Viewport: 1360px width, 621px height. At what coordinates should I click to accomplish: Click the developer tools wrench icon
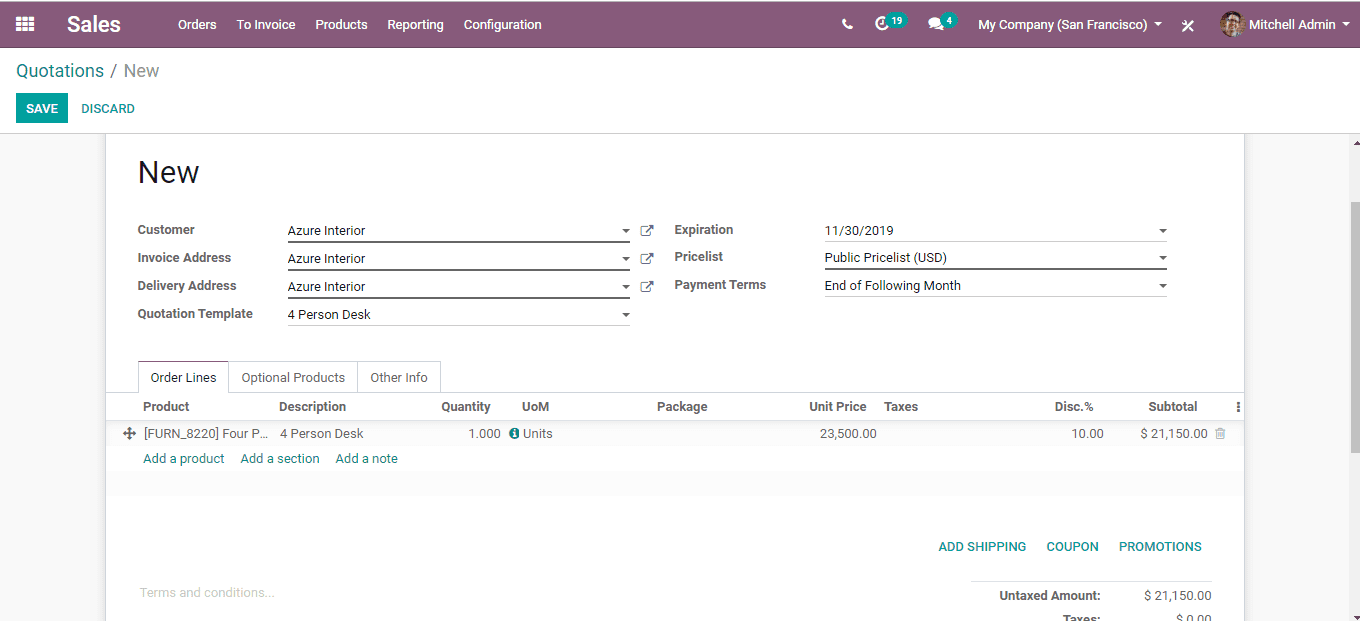point(1187,26)
